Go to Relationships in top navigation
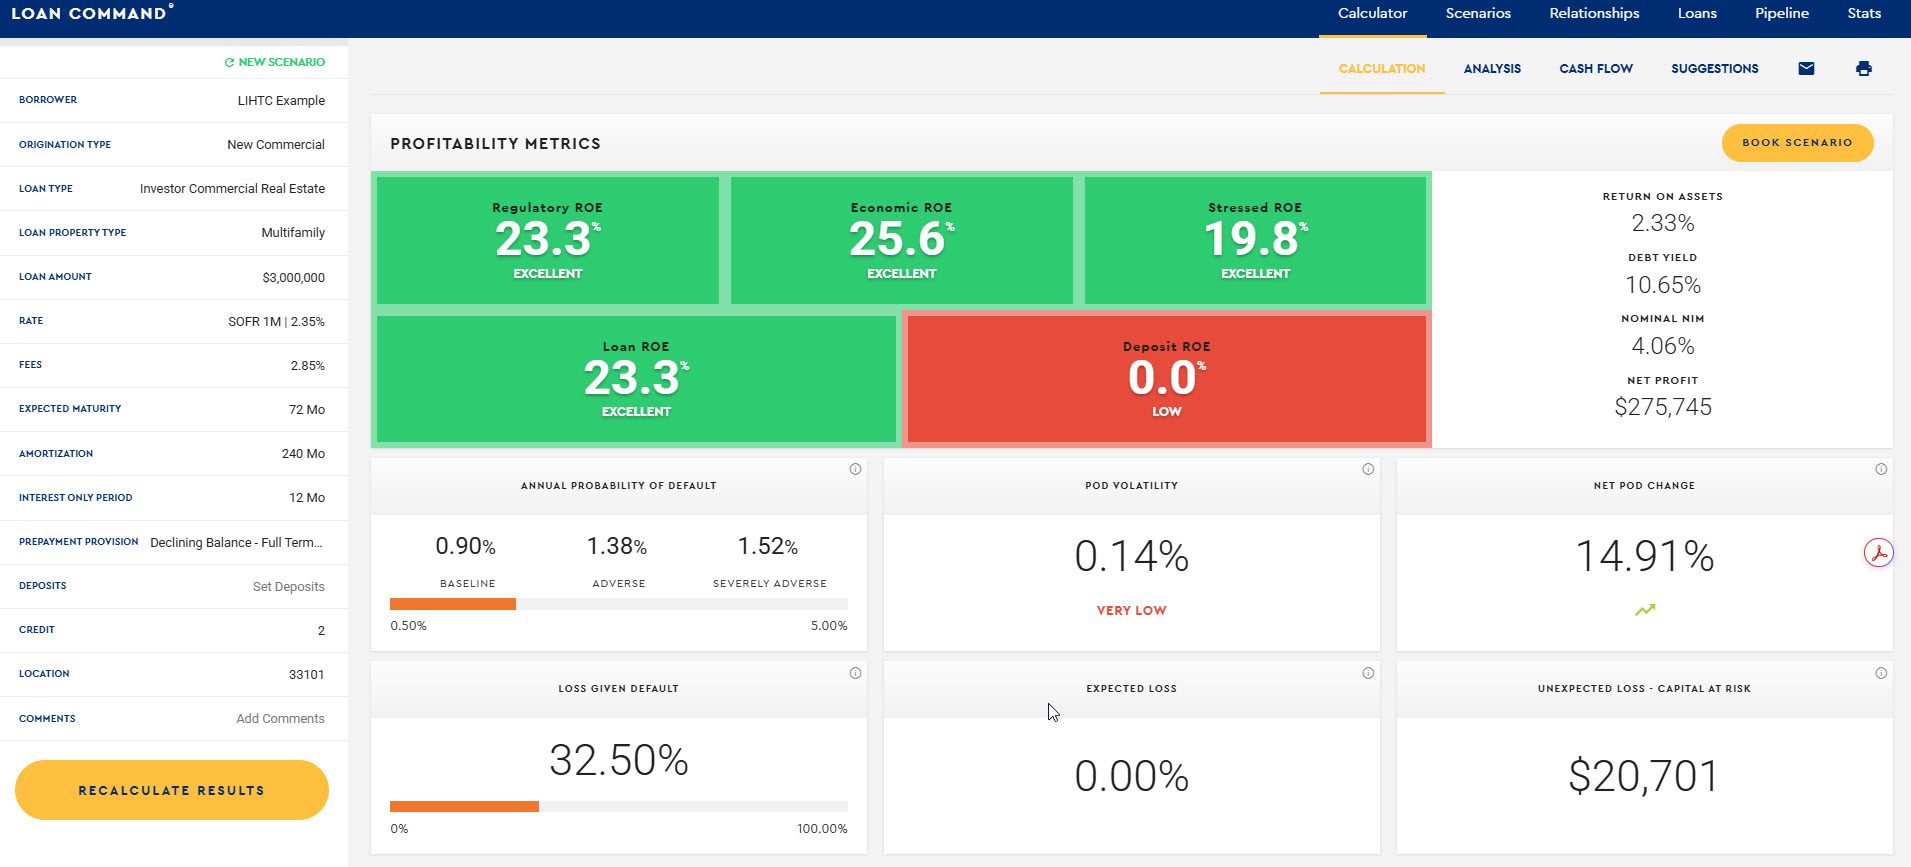Viewport: 1911px width, 867px height. coord(1594,13)
